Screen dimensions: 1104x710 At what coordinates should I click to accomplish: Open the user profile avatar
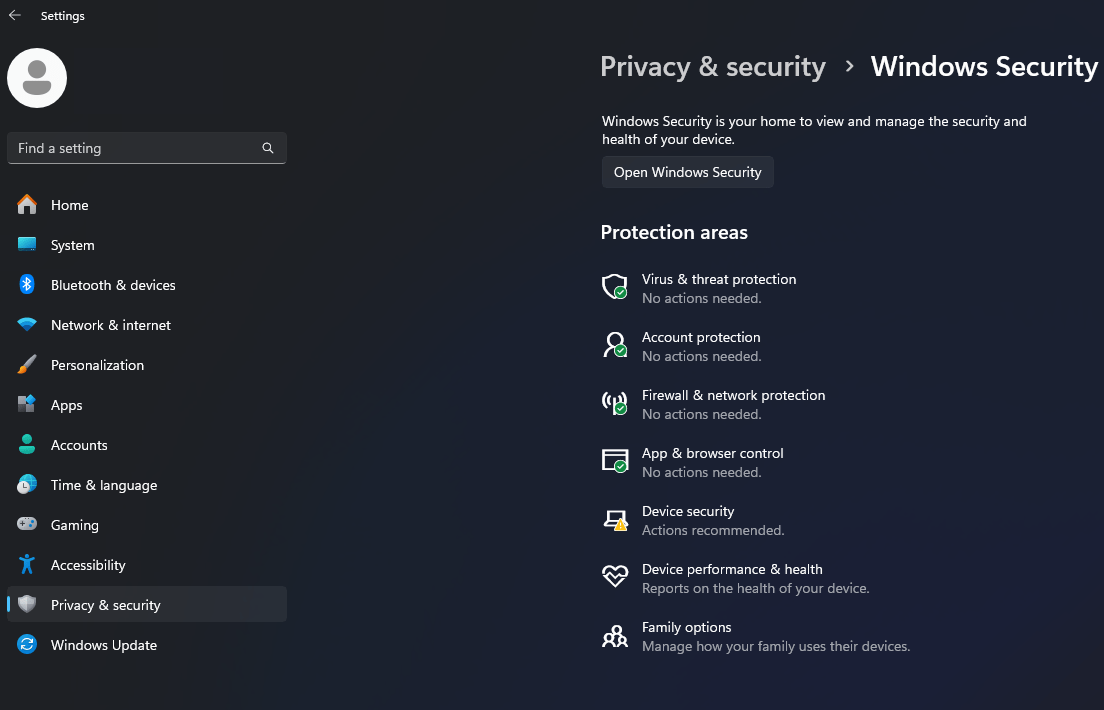click(37, 78)
